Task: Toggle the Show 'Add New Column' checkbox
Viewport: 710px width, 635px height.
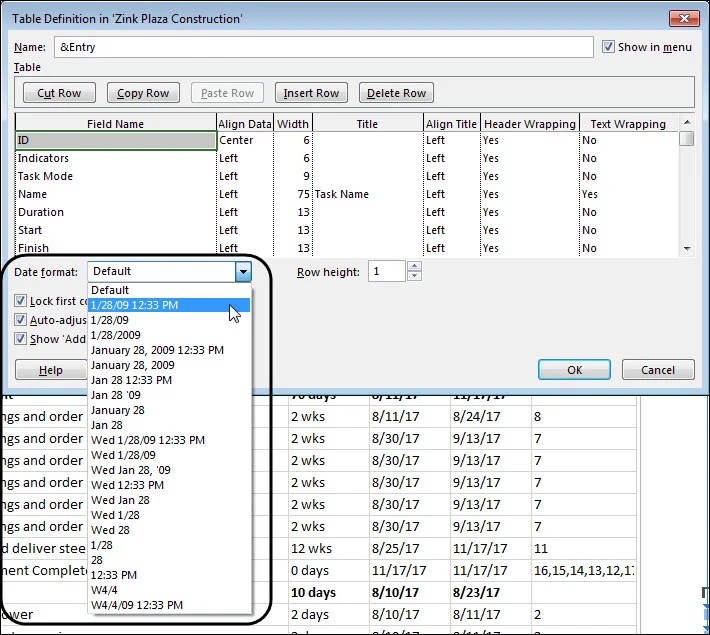Action: [20, 339]
